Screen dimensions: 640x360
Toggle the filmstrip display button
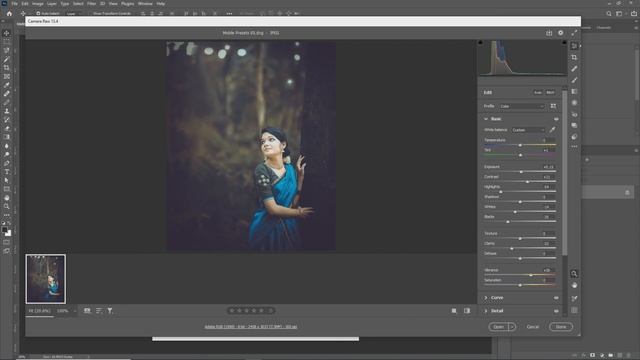pyautogui.click(x=87, y=311)
